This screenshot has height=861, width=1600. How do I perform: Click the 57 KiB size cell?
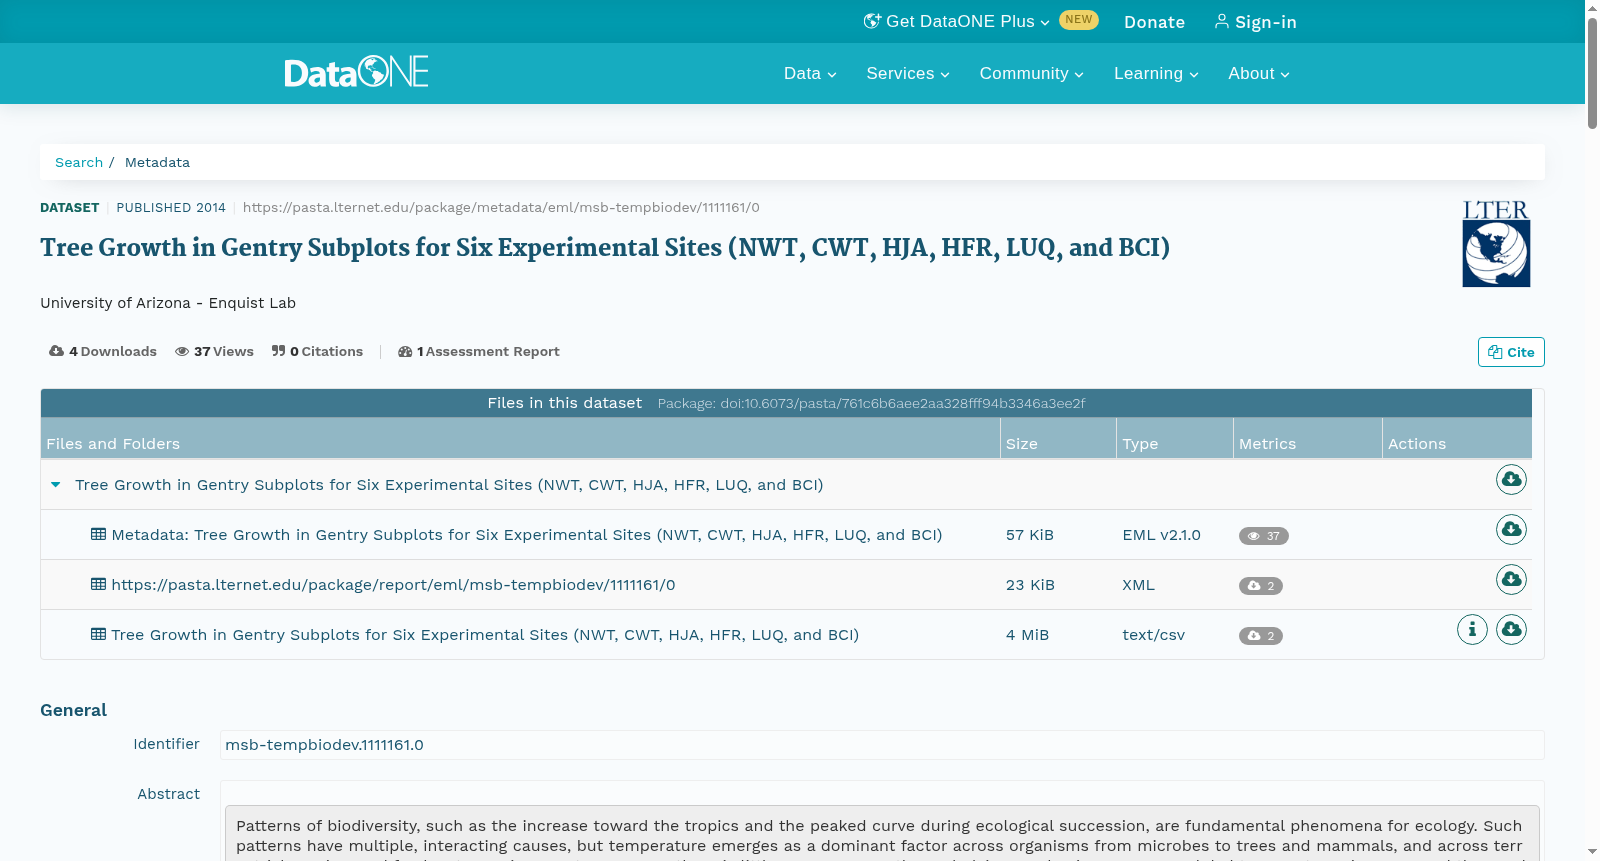pyautogui.click(x=1030, y=535)
